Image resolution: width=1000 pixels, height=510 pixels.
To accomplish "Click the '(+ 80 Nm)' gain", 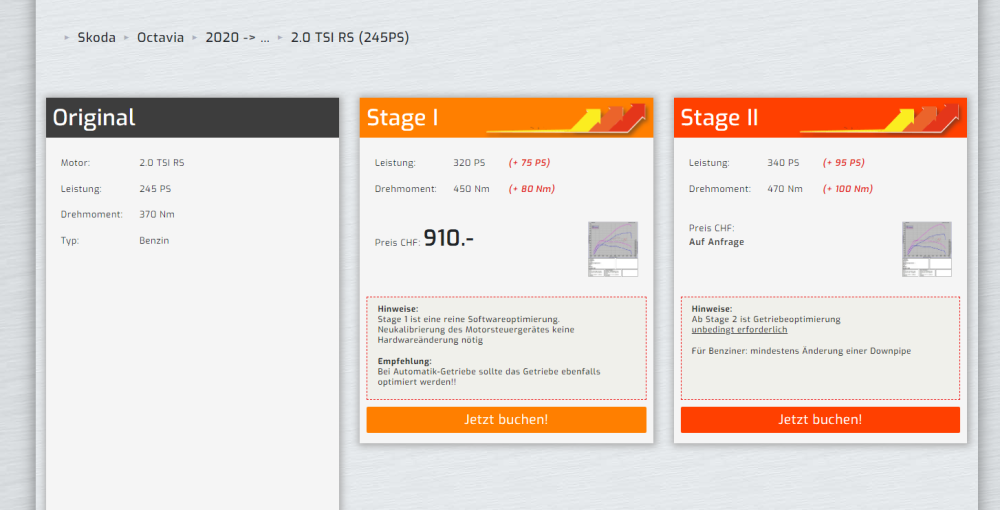I will pyautogui.click(x=532, y=189).
